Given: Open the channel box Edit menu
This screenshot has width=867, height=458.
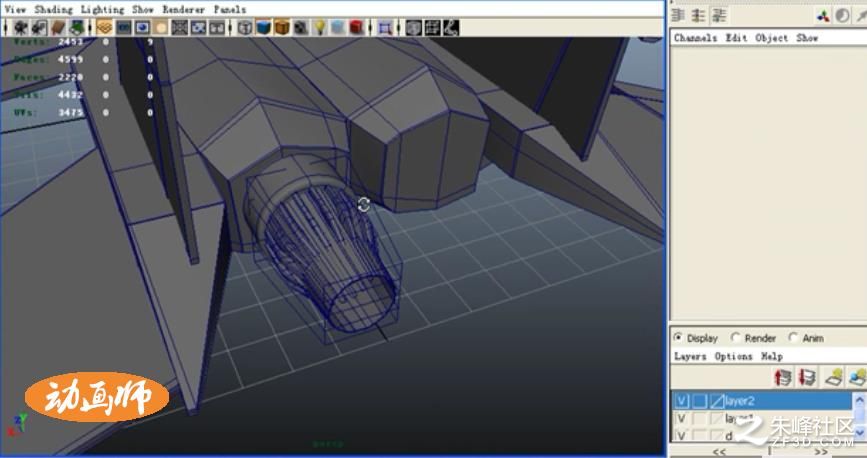Looking at the screenshot, I should pos(736,38).
